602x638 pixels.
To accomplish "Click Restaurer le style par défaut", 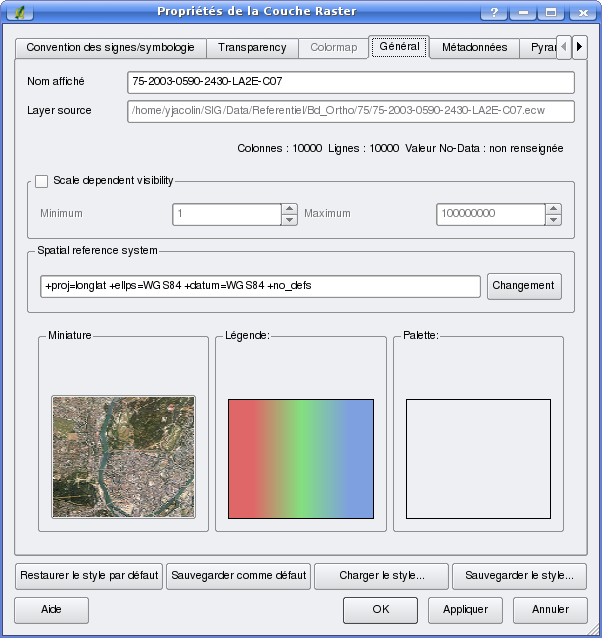I will tap(89, 576).
